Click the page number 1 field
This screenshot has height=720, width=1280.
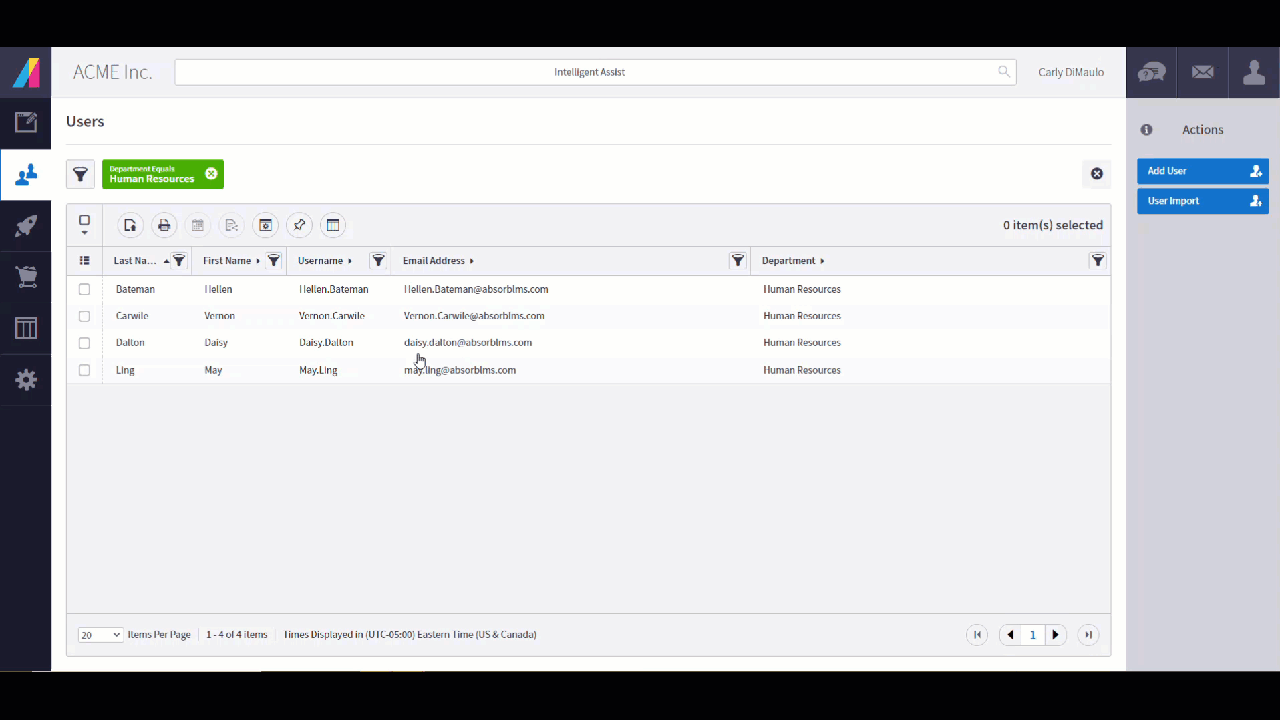1033,635
